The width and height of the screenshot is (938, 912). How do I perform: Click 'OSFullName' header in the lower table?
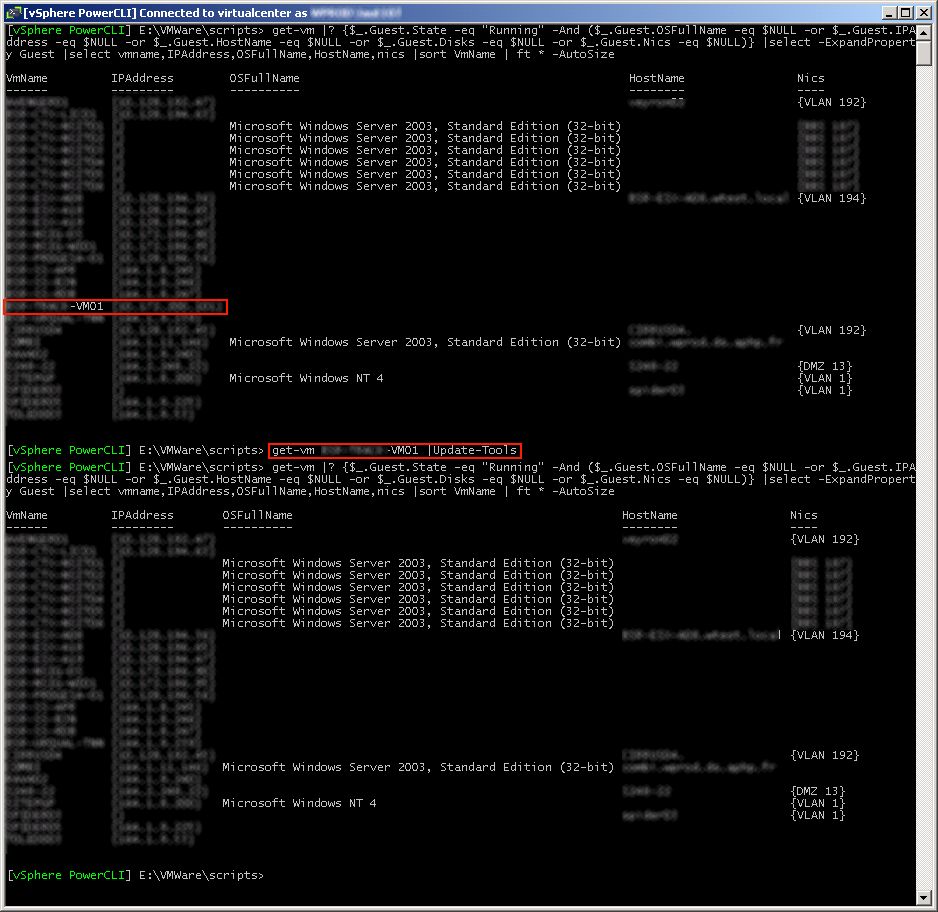click(x=257, y=515)
